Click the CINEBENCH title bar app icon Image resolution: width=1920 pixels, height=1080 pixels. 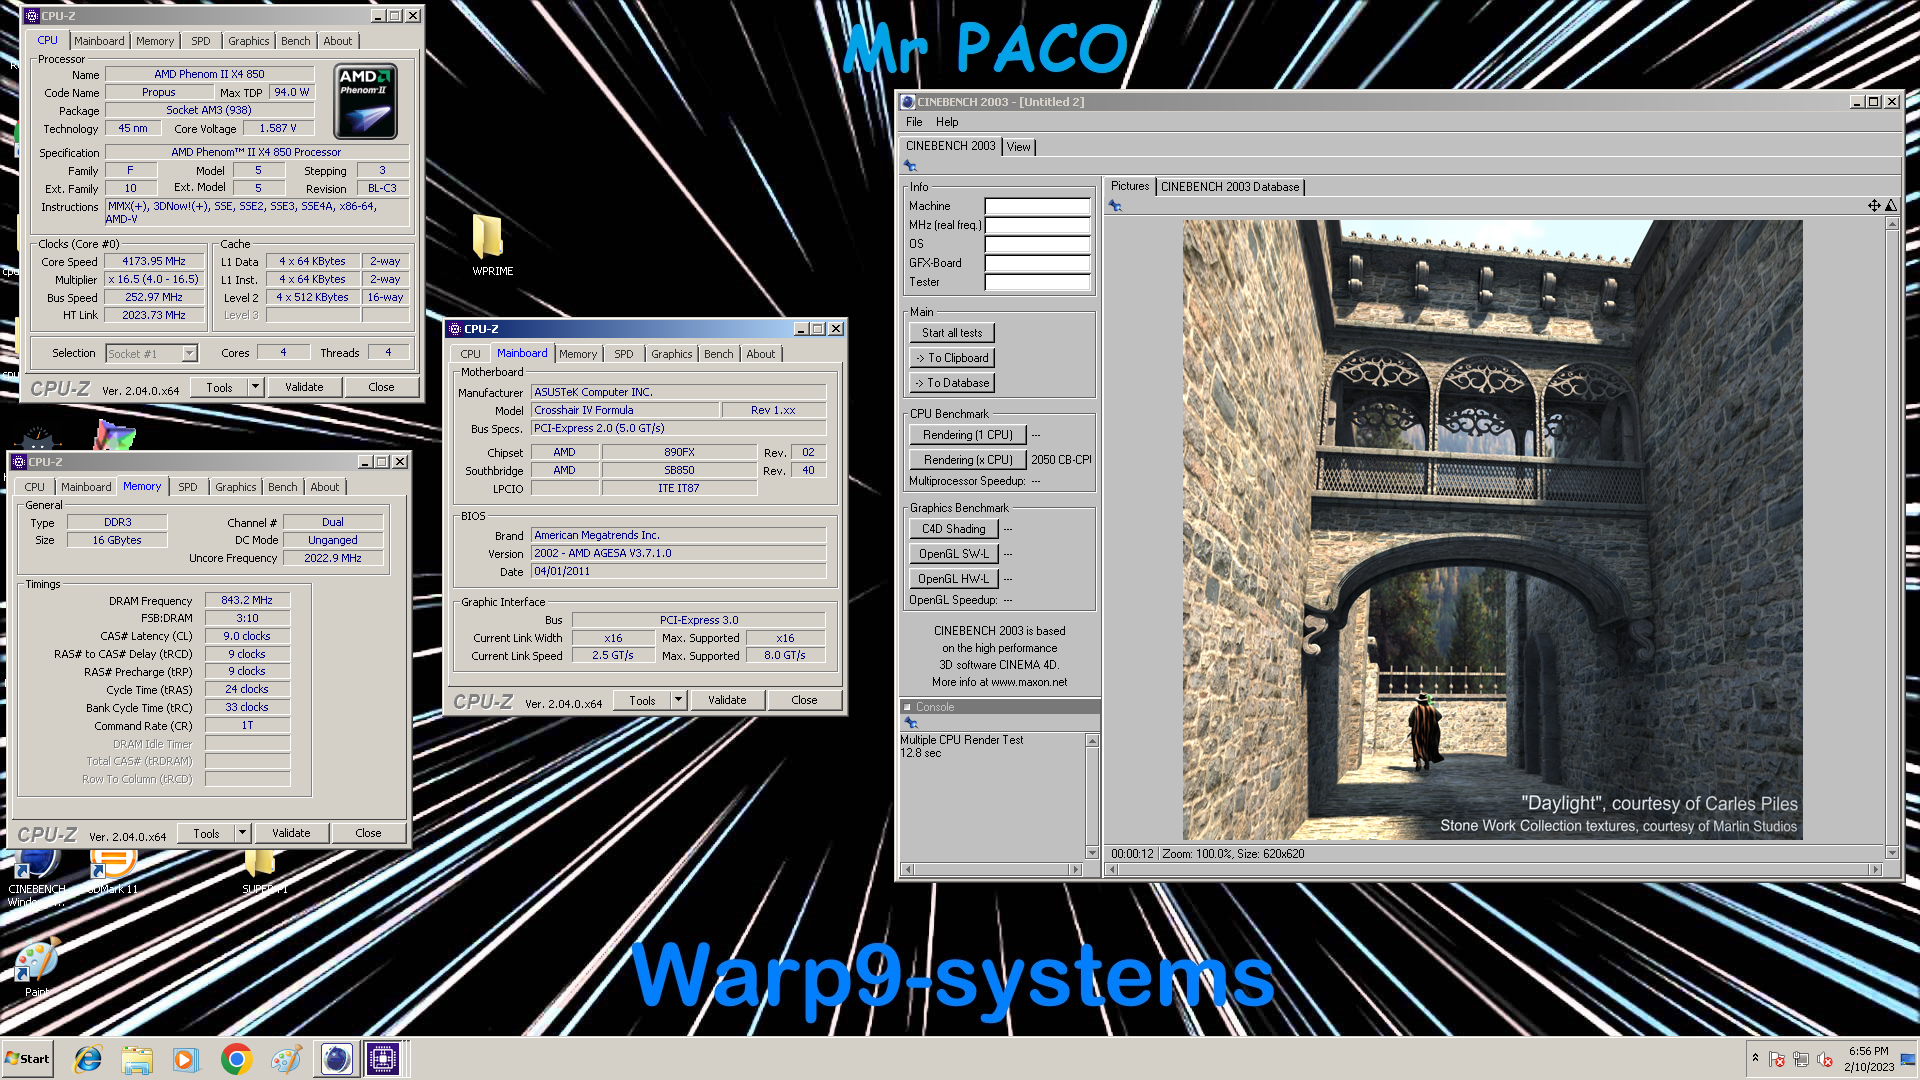[x=908, y=102]
